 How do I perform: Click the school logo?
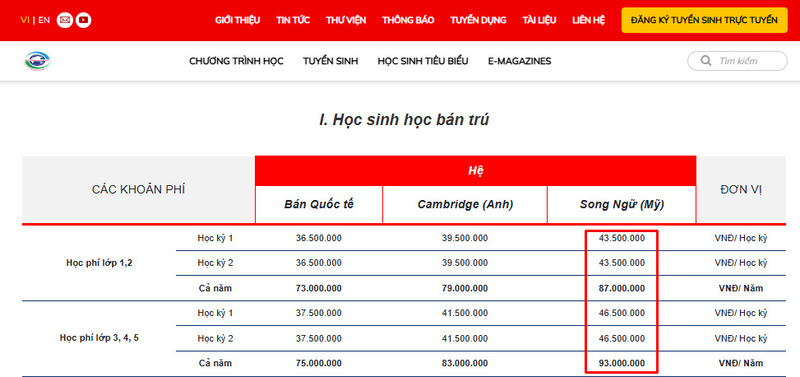[37, 61]
